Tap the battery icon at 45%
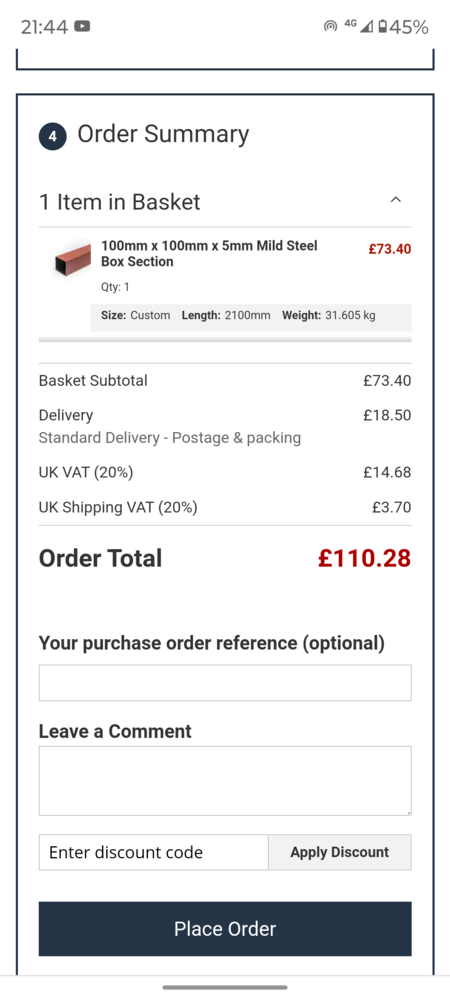Screen dimensions: 450x1000 (382, 26)
